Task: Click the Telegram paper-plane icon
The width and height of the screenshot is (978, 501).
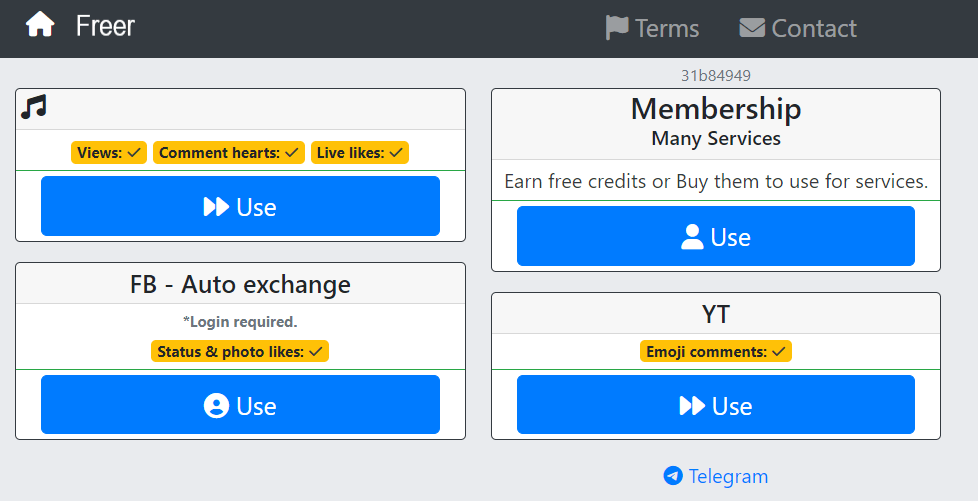Action: click(x=673, y=475)
